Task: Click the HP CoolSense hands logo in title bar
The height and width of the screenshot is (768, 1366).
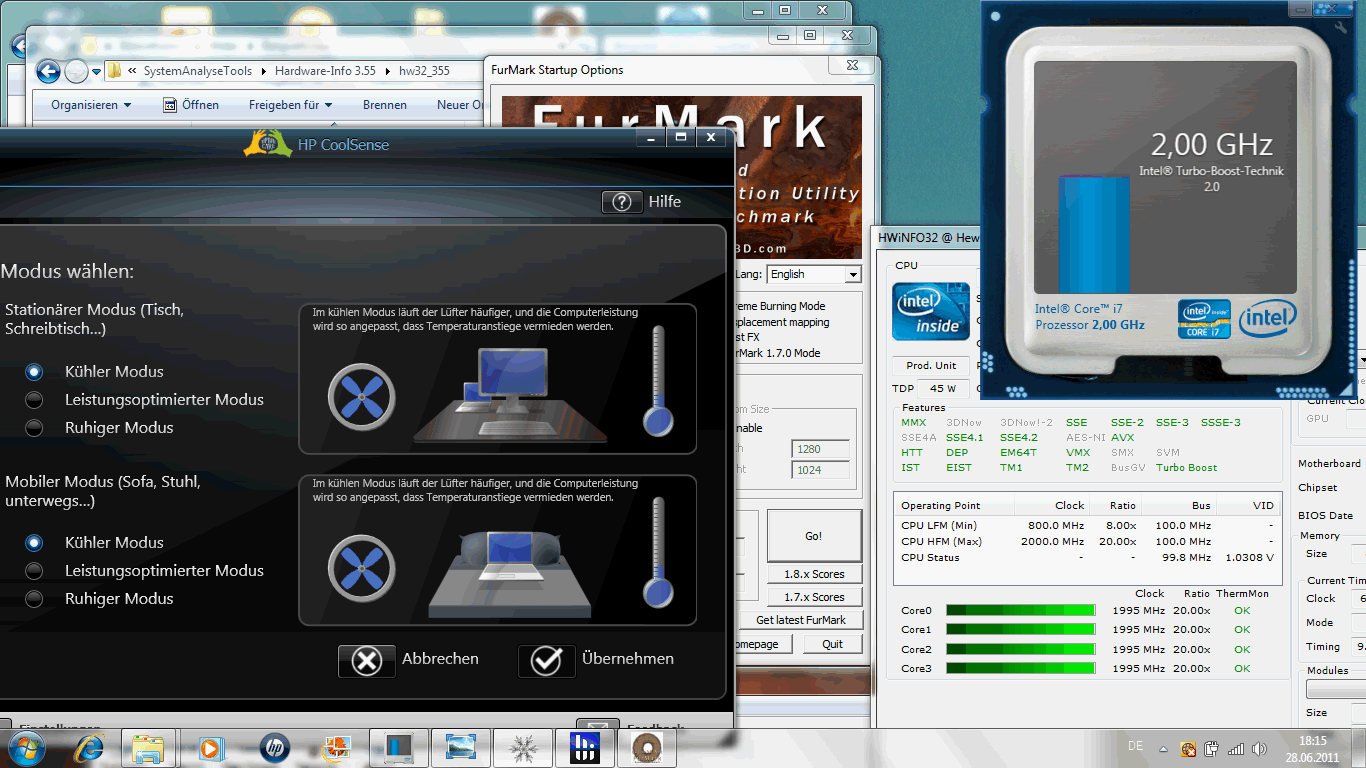Action: click(x=268, y=144)
